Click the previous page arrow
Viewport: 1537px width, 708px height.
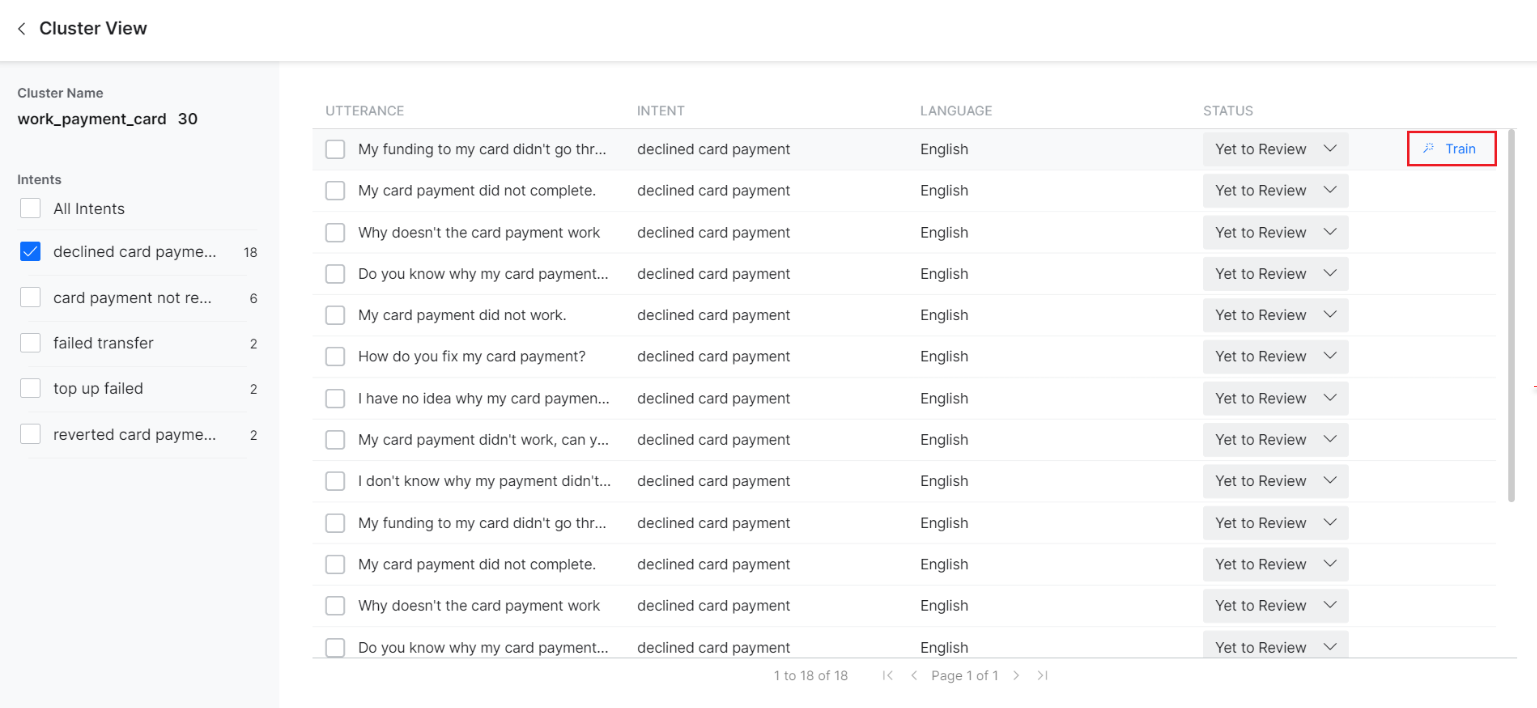click(913, 676)
